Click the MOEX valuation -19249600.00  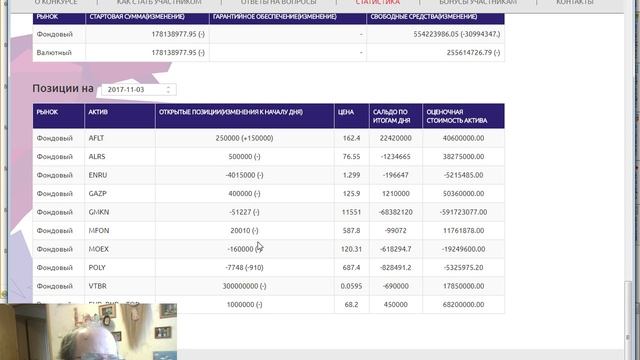(463, 249)
